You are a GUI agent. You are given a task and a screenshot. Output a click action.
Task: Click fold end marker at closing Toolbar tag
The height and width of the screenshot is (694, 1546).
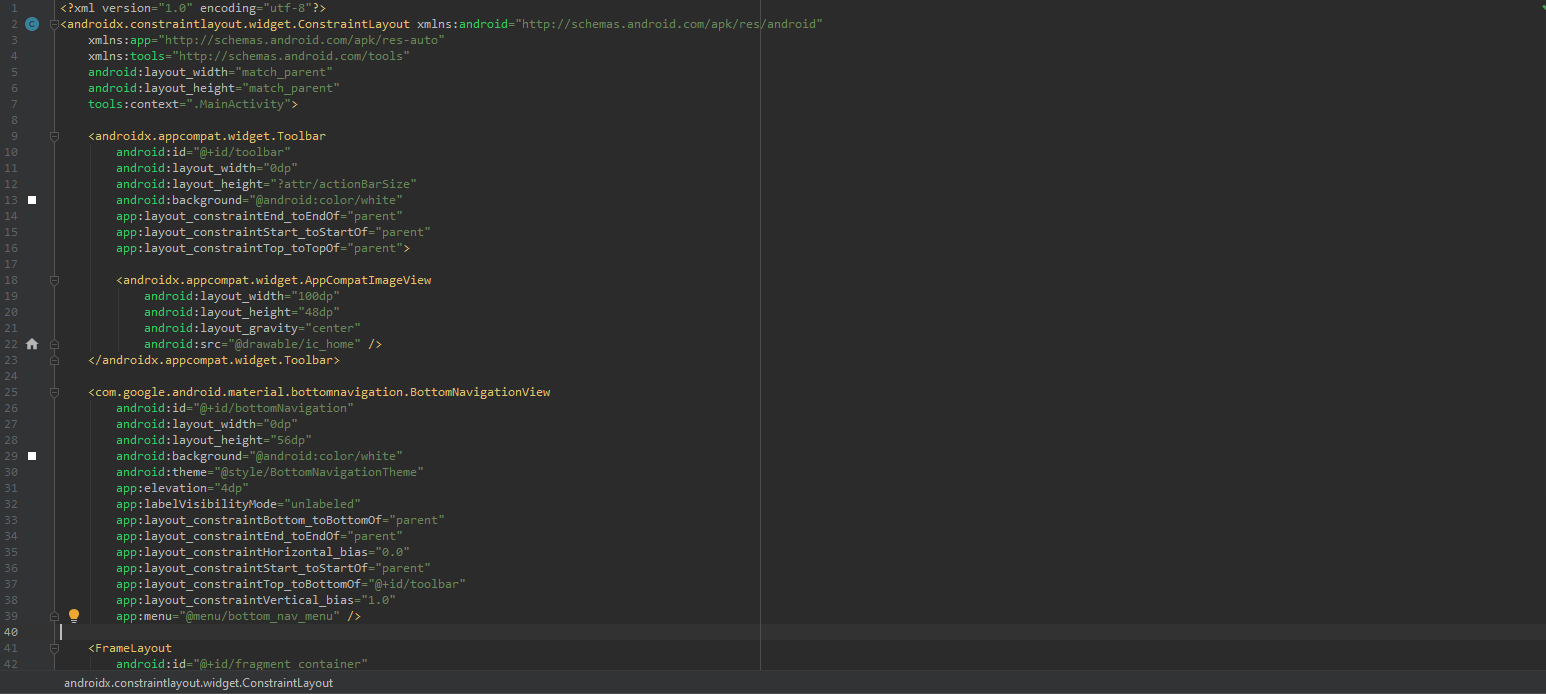tap(55, 360)
